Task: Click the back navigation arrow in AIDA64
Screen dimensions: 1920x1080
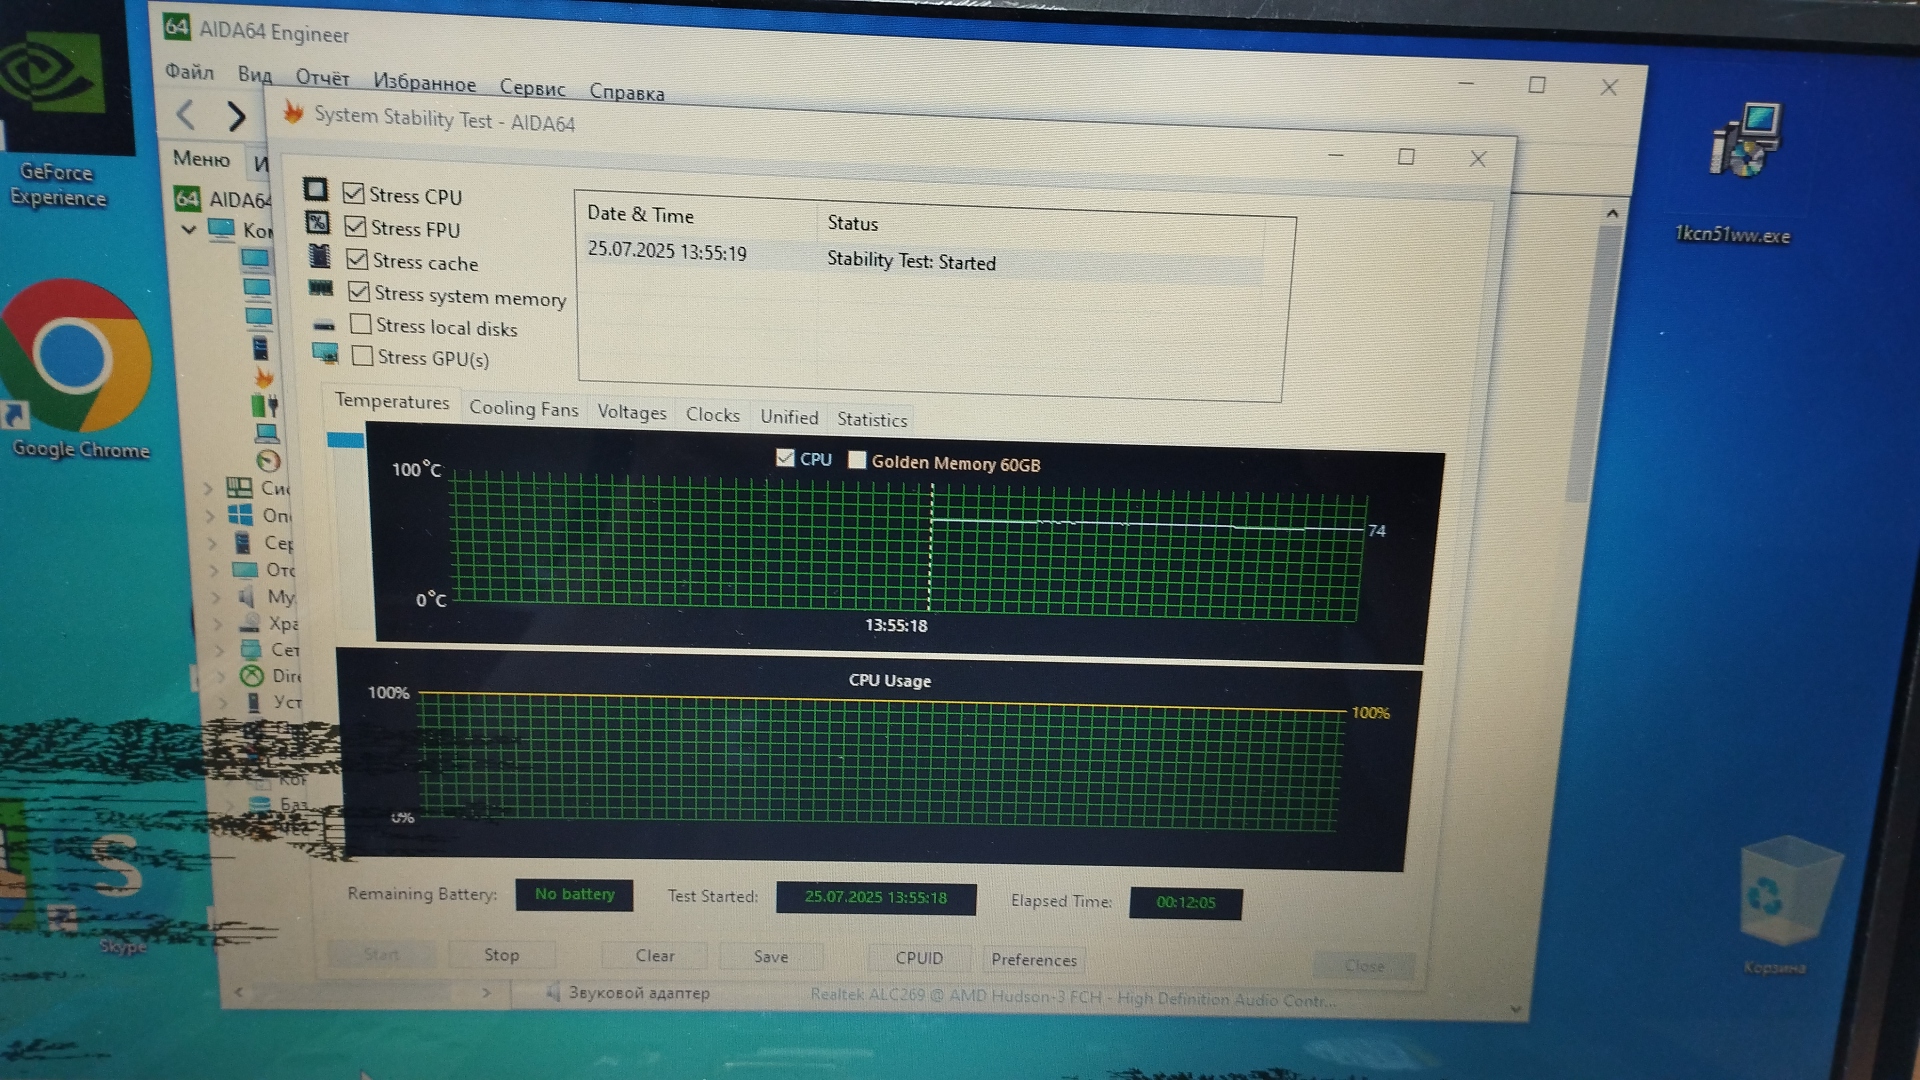Action: pos(186,115)
